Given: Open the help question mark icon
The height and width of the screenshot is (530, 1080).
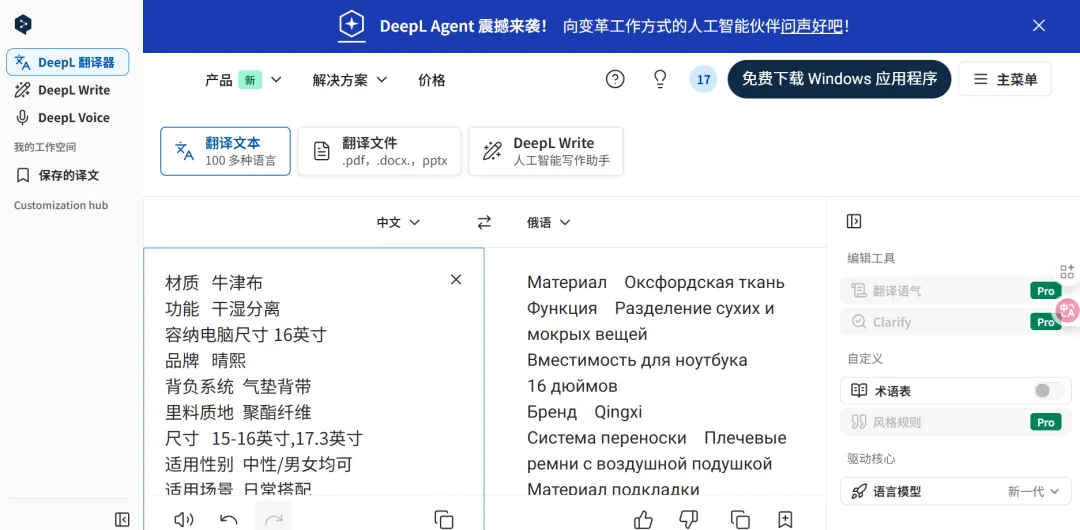Looking at the screenshot, I should (615, 79).
